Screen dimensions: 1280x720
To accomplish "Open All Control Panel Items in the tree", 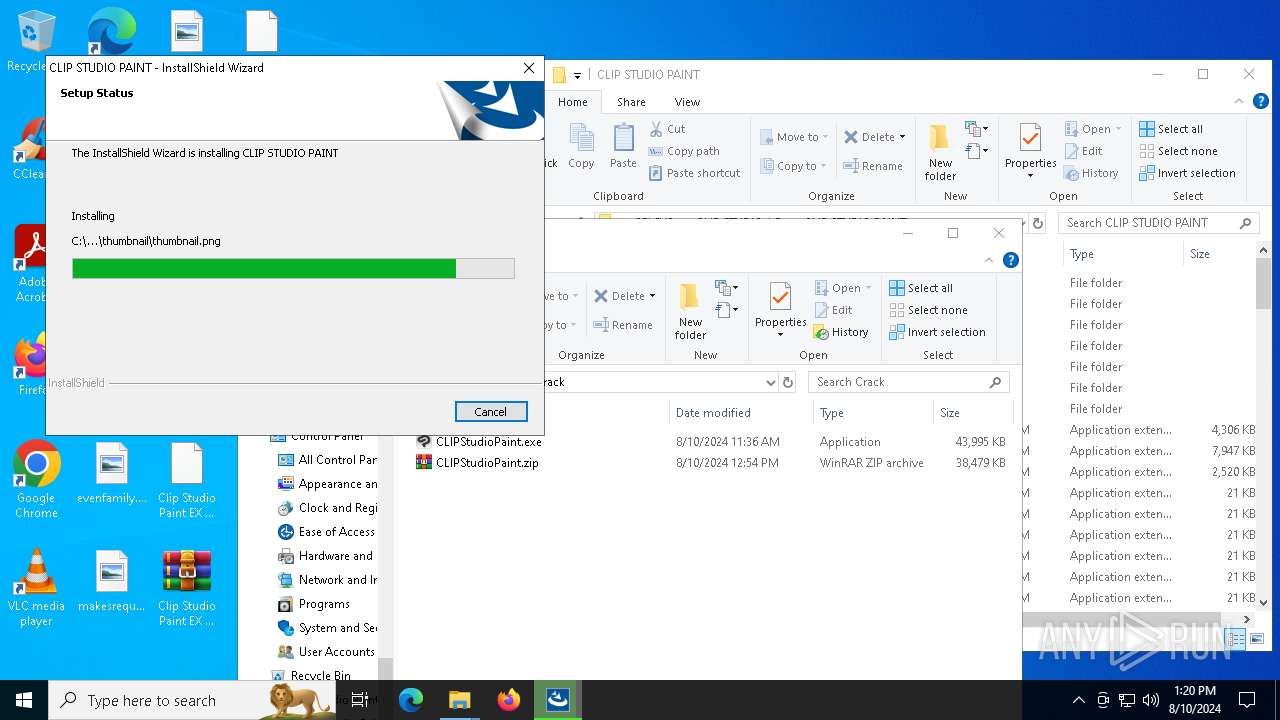I will pos(327,460).
